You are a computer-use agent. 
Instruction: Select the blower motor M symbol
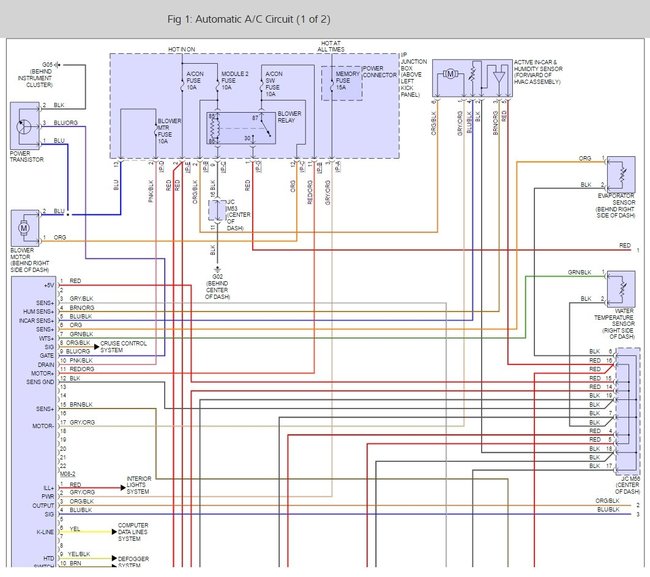tap(24, 228)
